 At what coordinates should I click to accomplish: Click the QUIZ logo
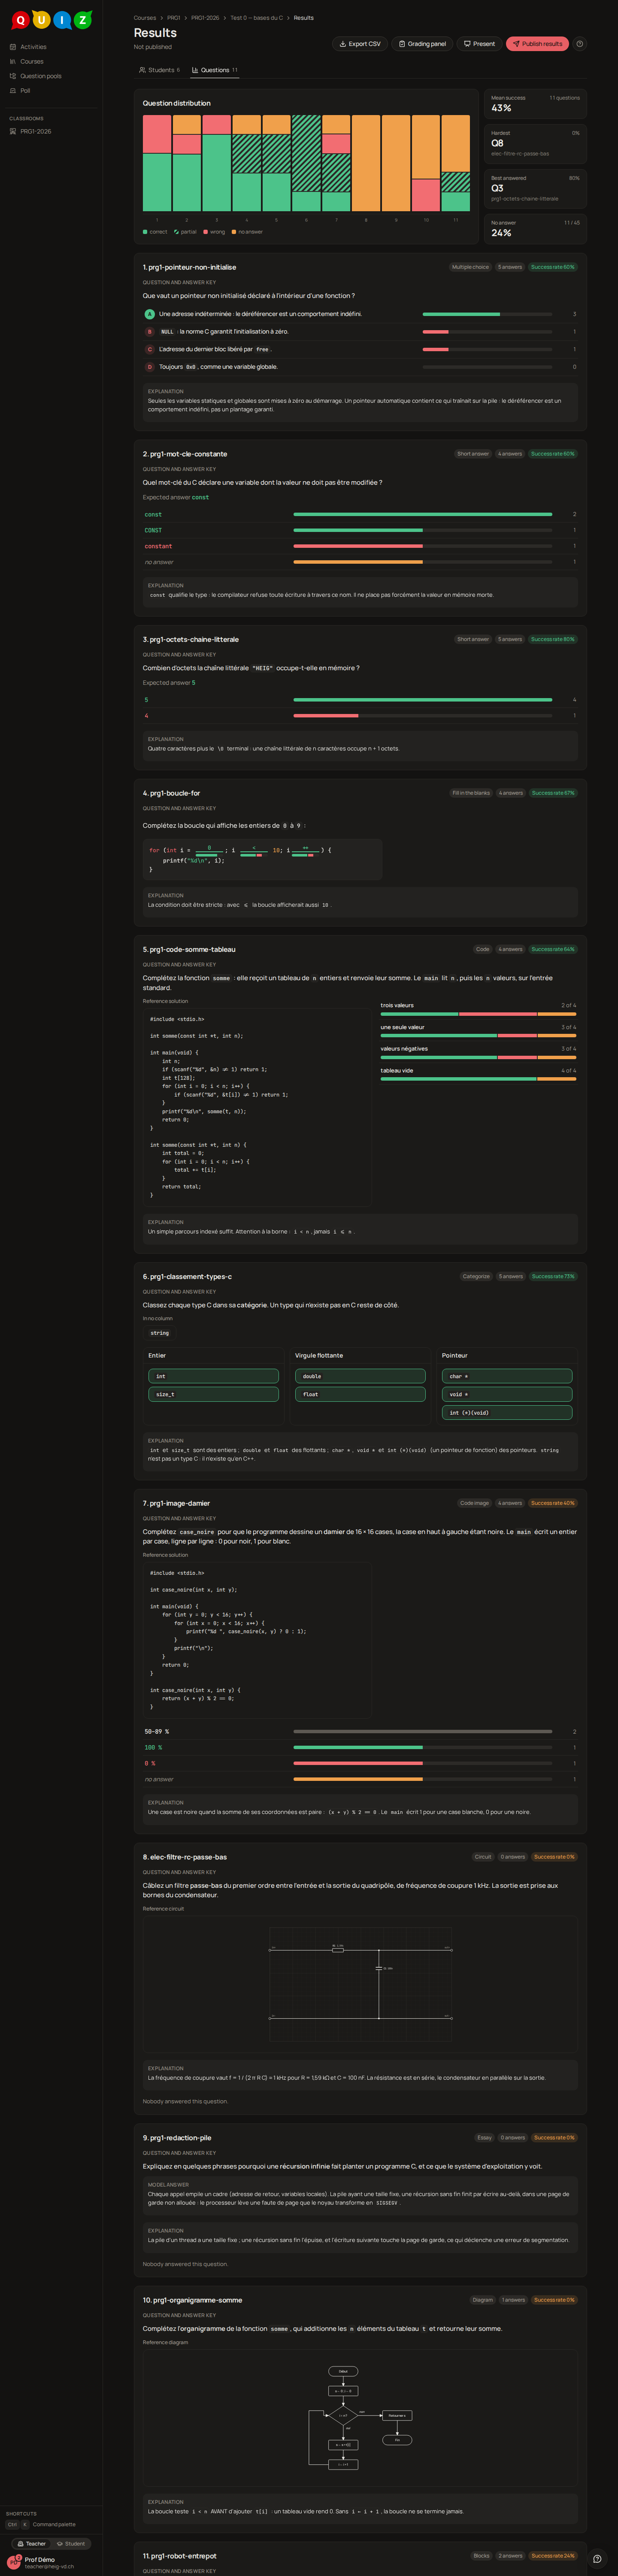pos(51,19)
